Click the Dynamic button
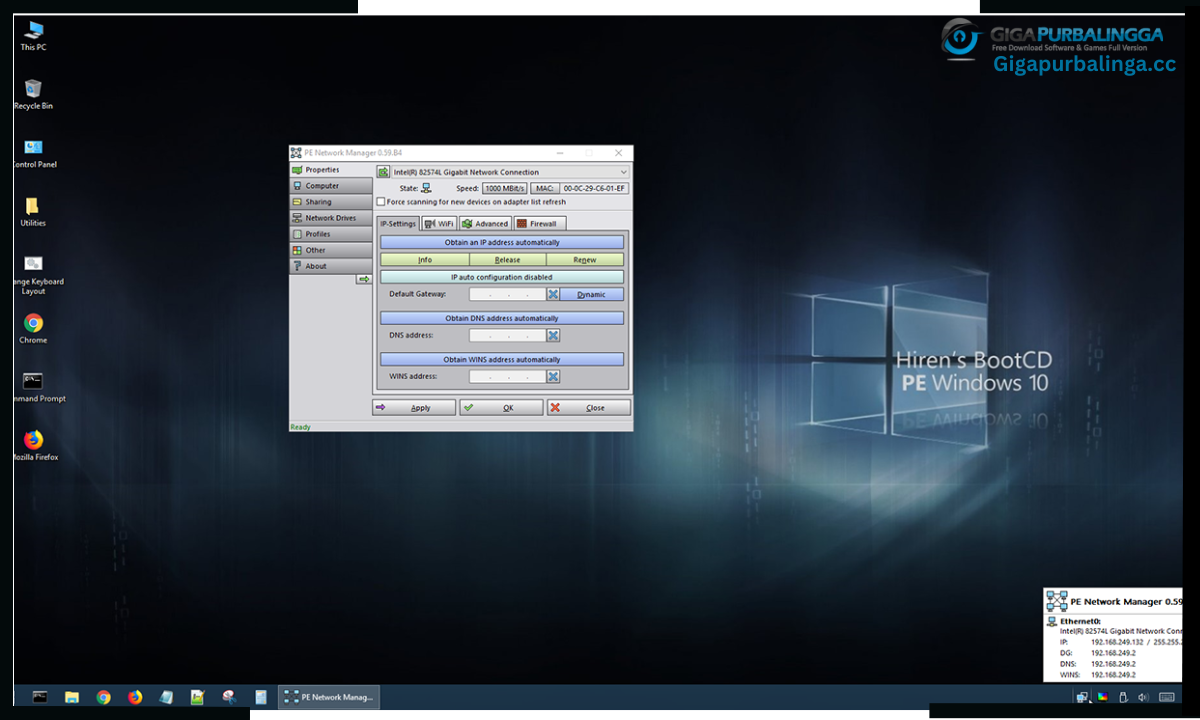 coord(591,294)
